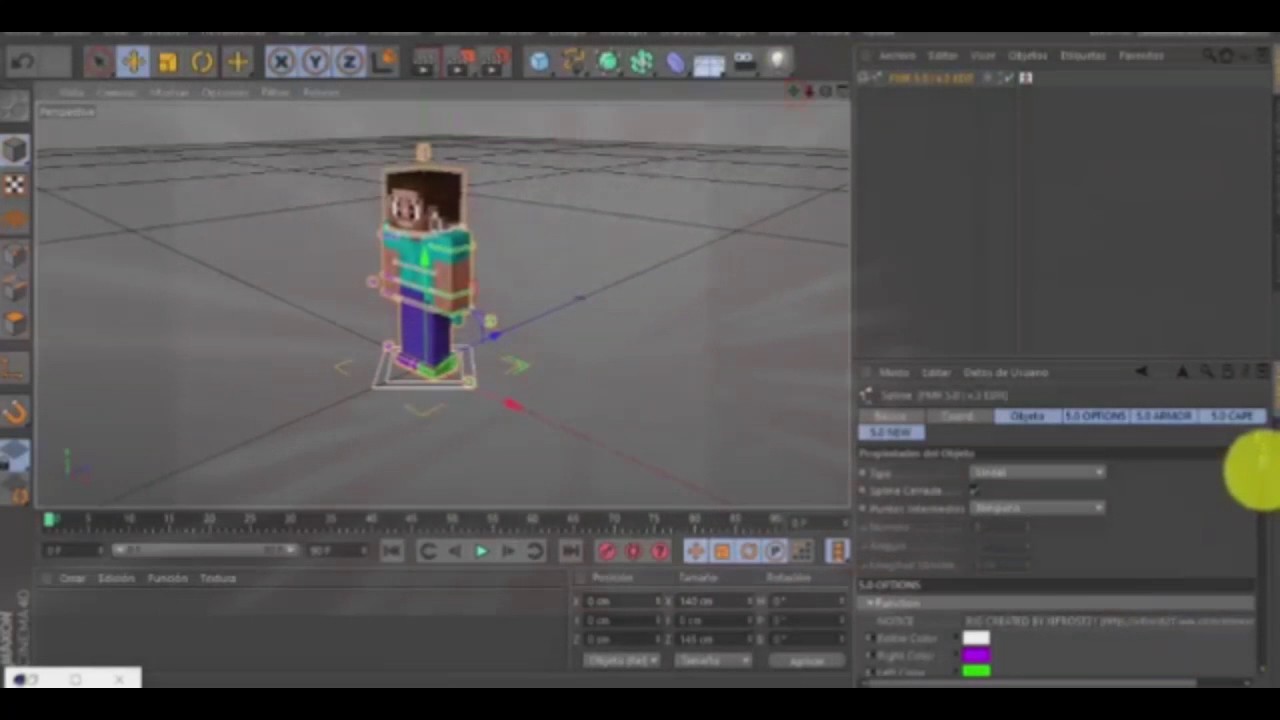Click the Aplicar button
Image resolution: width=1280 pixels, height=720 pixels.
coord(805,661)
